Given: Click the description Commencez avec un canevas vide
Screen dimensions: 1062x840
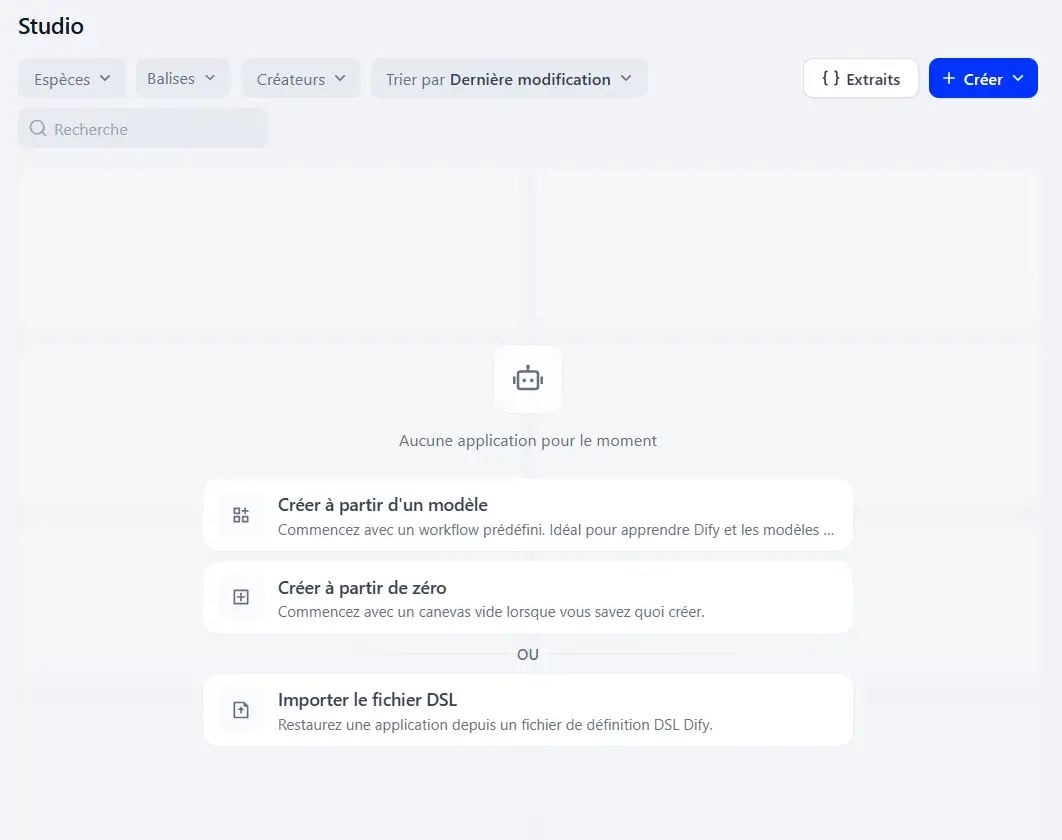Looking at the screenshot, I should click(x=491, y=612).
